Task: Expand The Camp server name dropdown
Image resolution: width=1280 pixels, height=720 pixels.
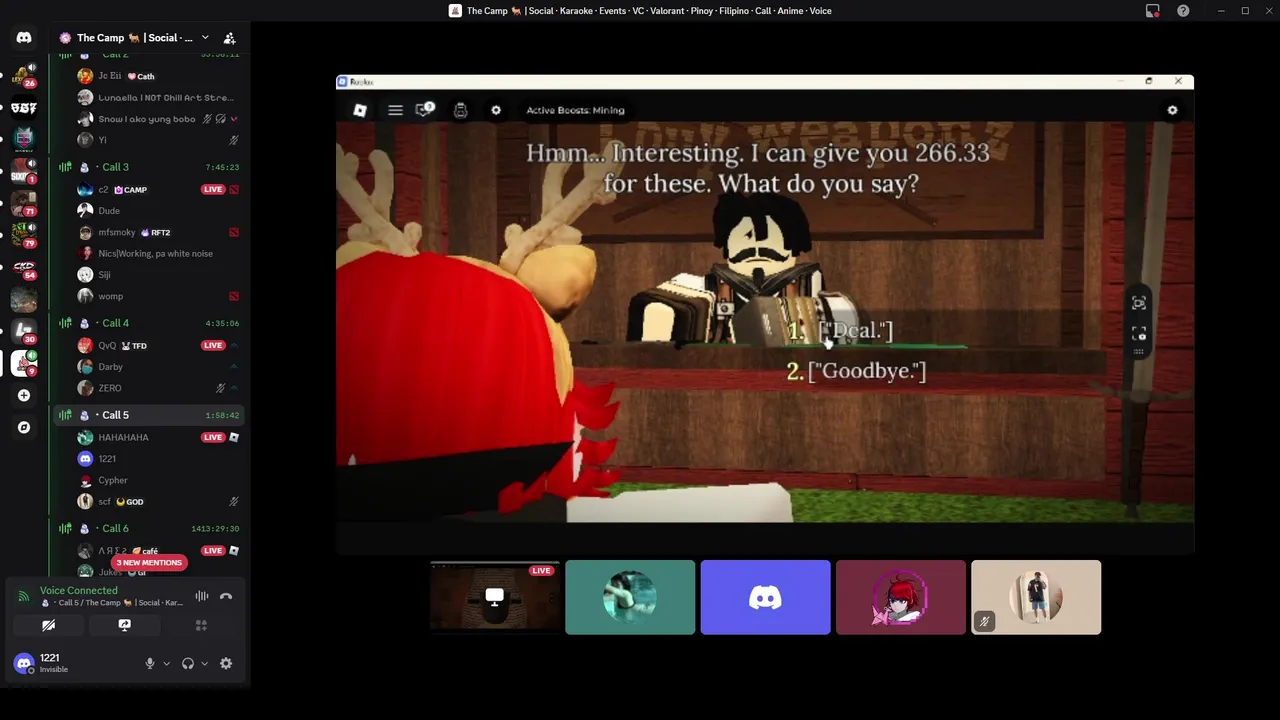Action: coord(205,38)
